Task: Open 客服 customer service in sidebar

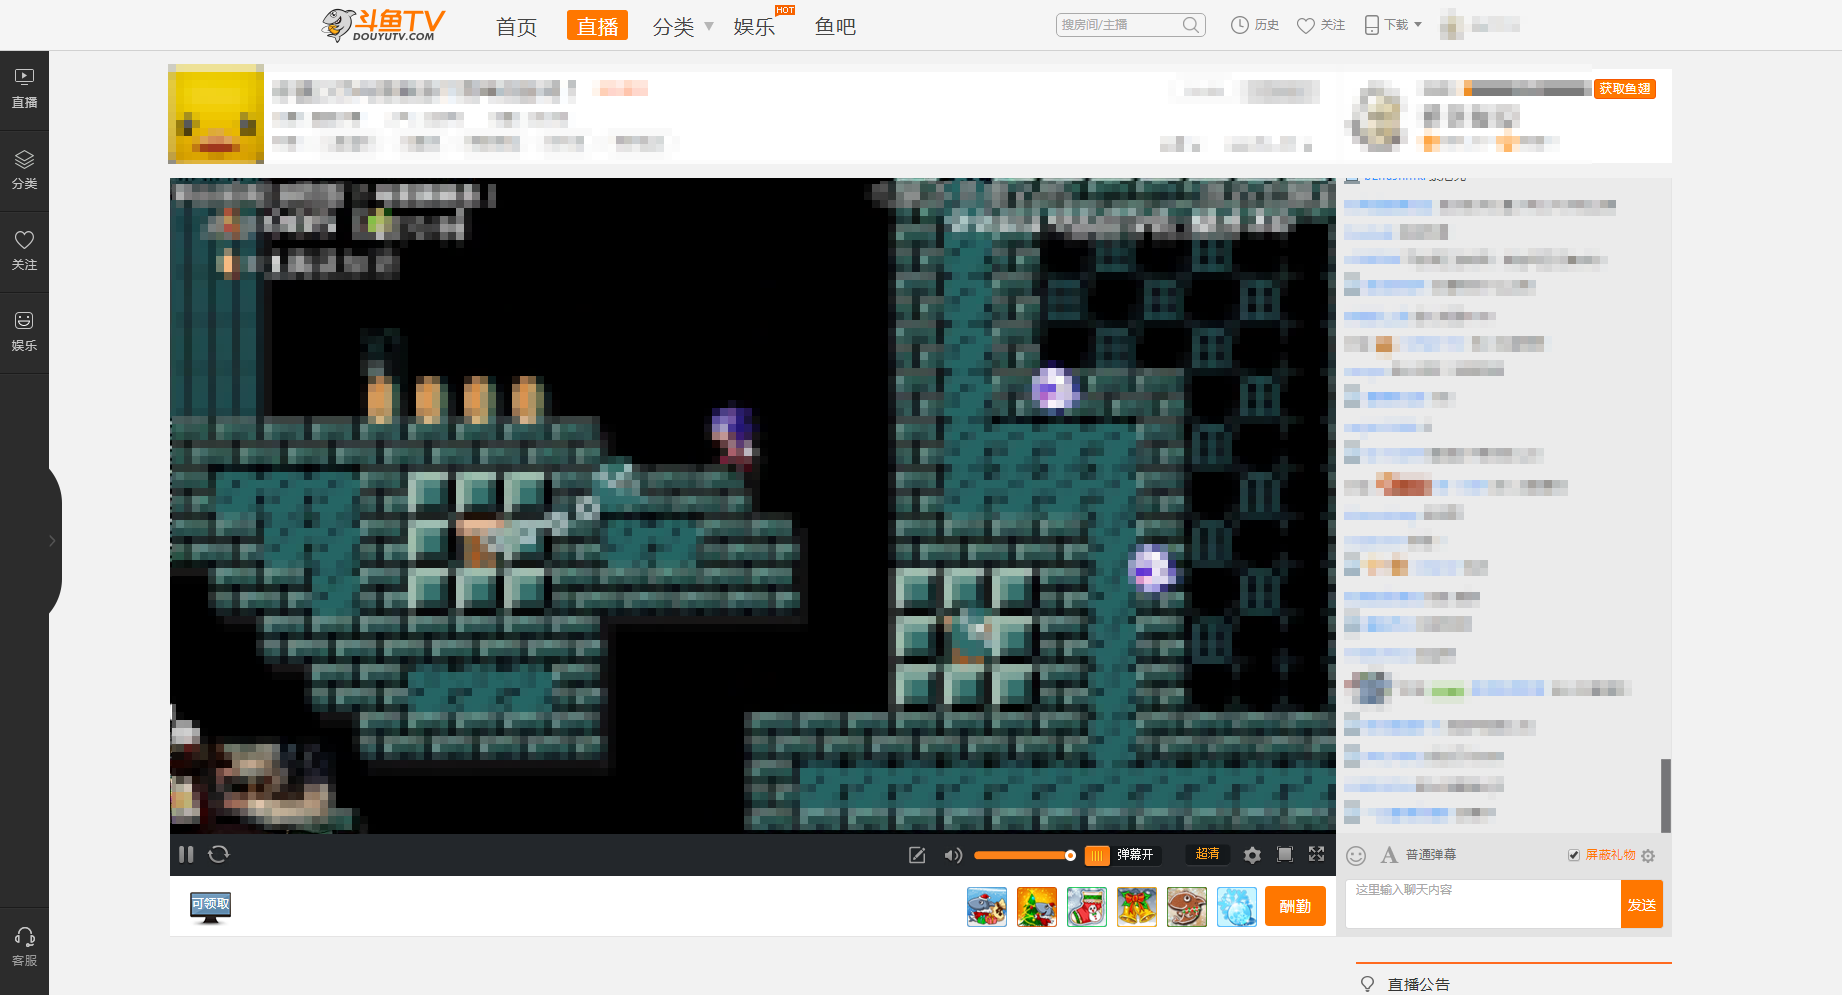Action: click(x=24, y=947)
